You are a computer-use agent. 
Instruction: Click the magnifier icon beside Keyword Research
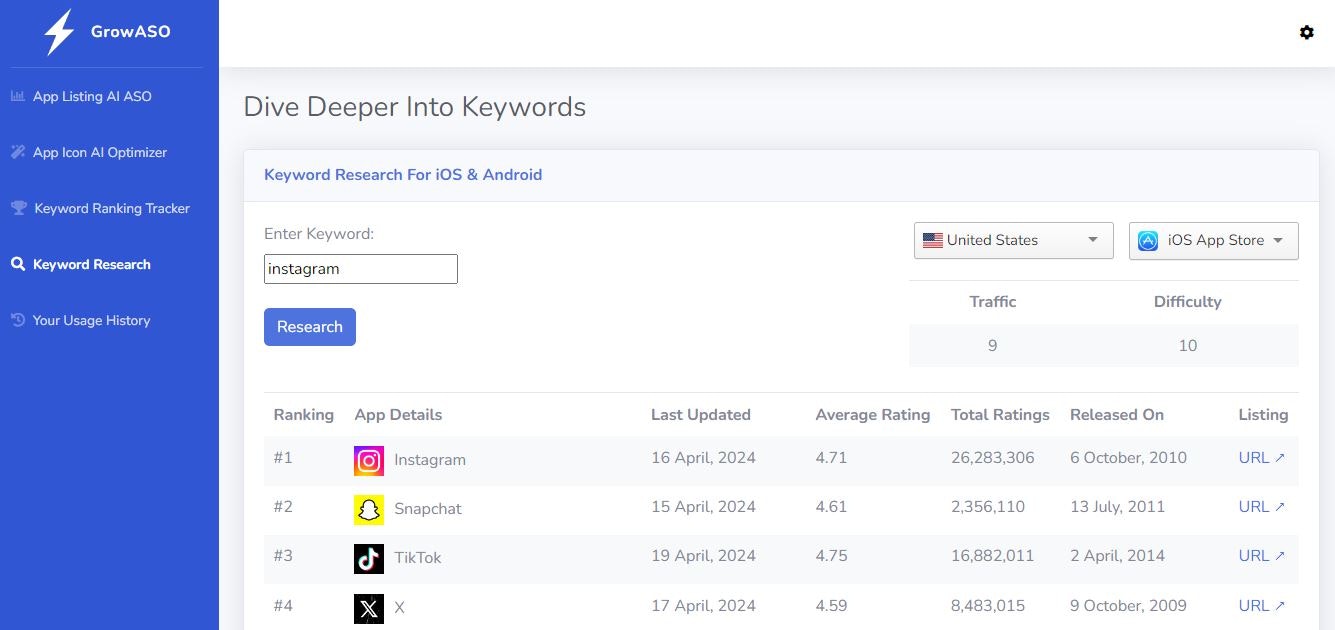point(17,264)
